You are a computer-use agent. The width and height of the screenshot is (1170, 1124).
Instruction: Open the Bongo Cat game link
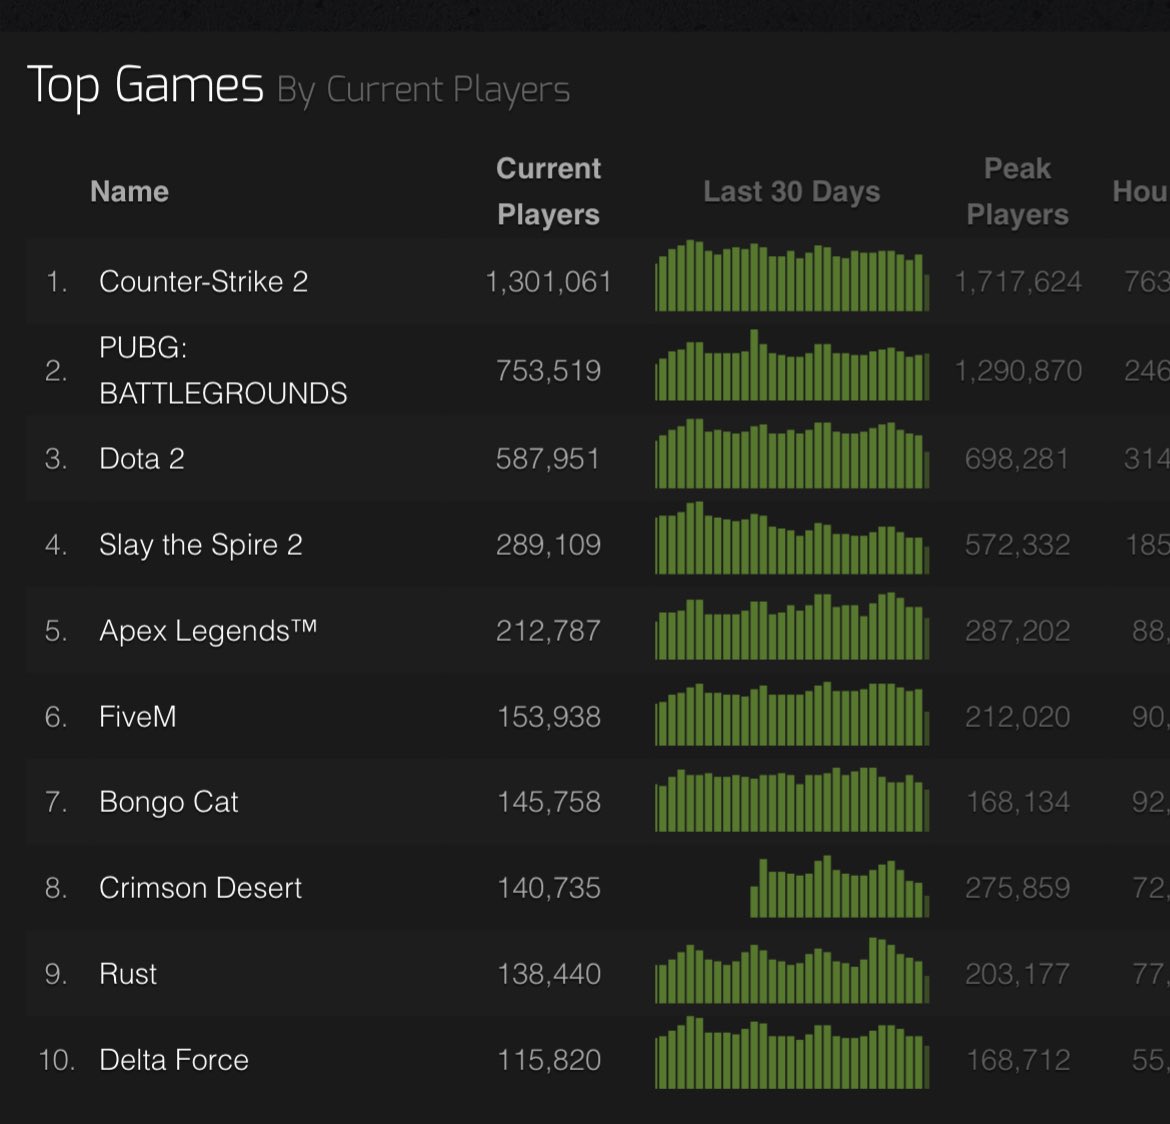[x=169, y=802]
